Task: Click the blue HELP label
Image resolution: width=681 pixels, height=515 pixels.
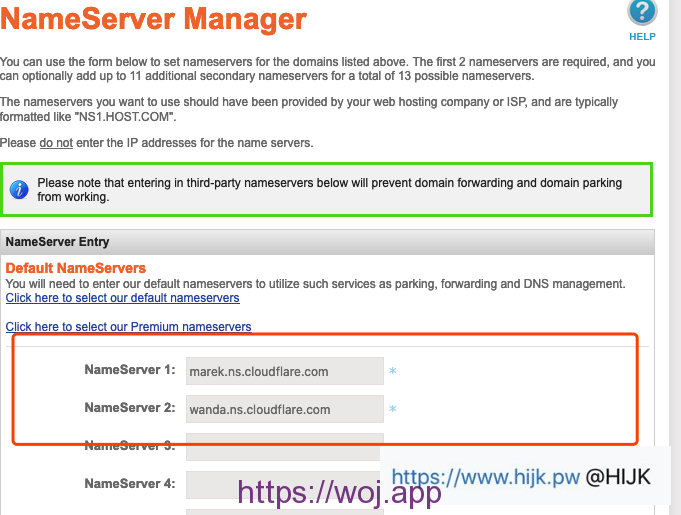Action: (x=642, y=37)
